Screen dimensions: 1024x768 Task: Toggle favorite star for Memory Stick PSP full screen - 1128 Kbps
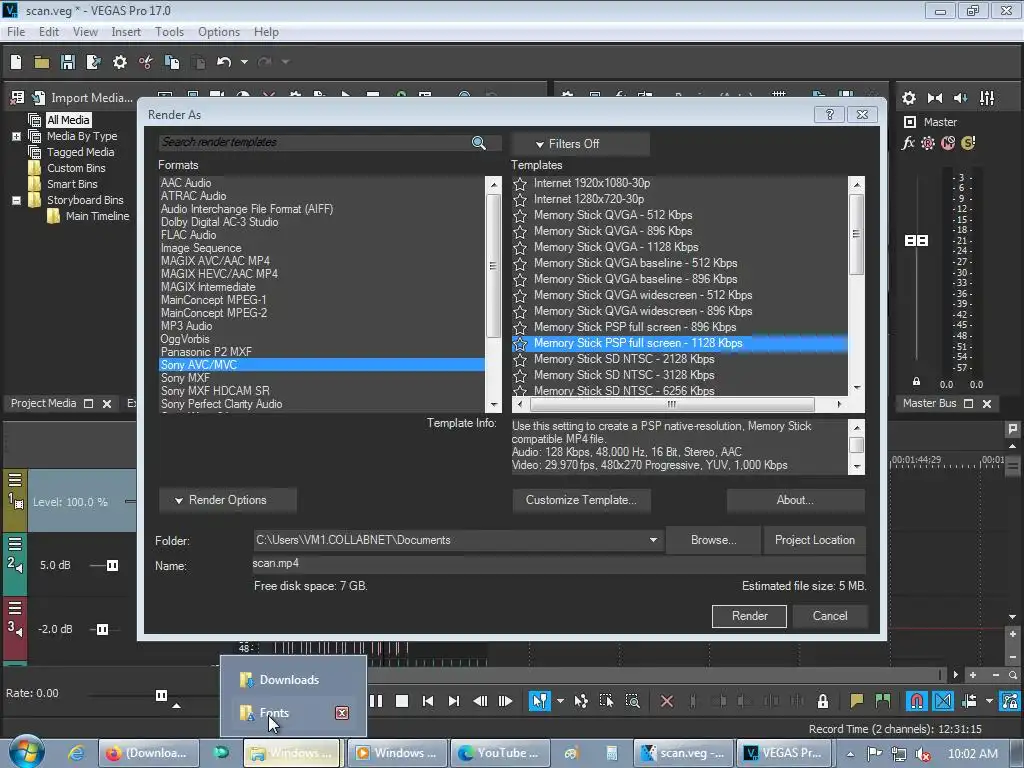(x=520, y=344)
